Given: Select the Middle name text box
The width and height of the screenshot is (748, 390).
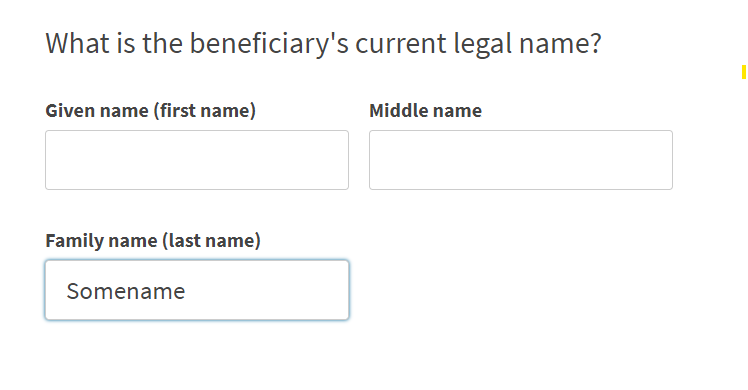Looking at the screenshot, I should tap(521, 160).
